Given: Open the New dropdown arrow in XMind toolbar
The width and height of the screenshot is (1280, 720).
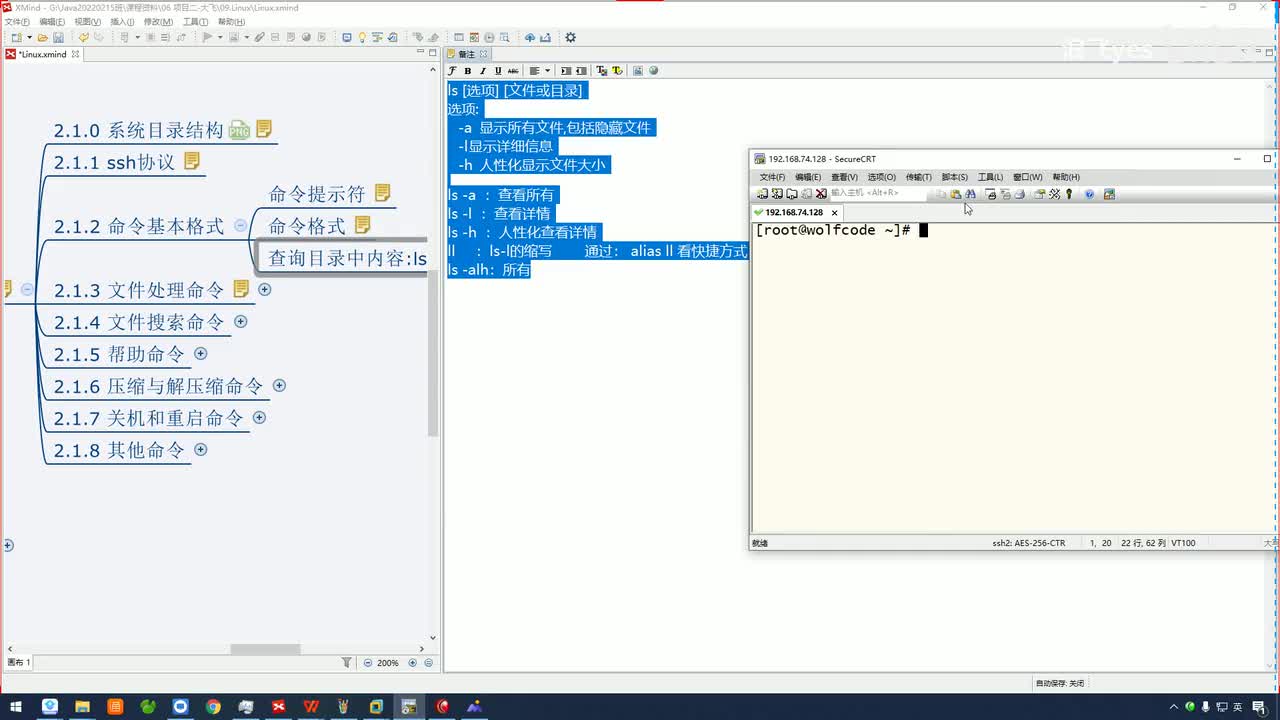Looking at the screenshot, I should click(x=29, y=38).
